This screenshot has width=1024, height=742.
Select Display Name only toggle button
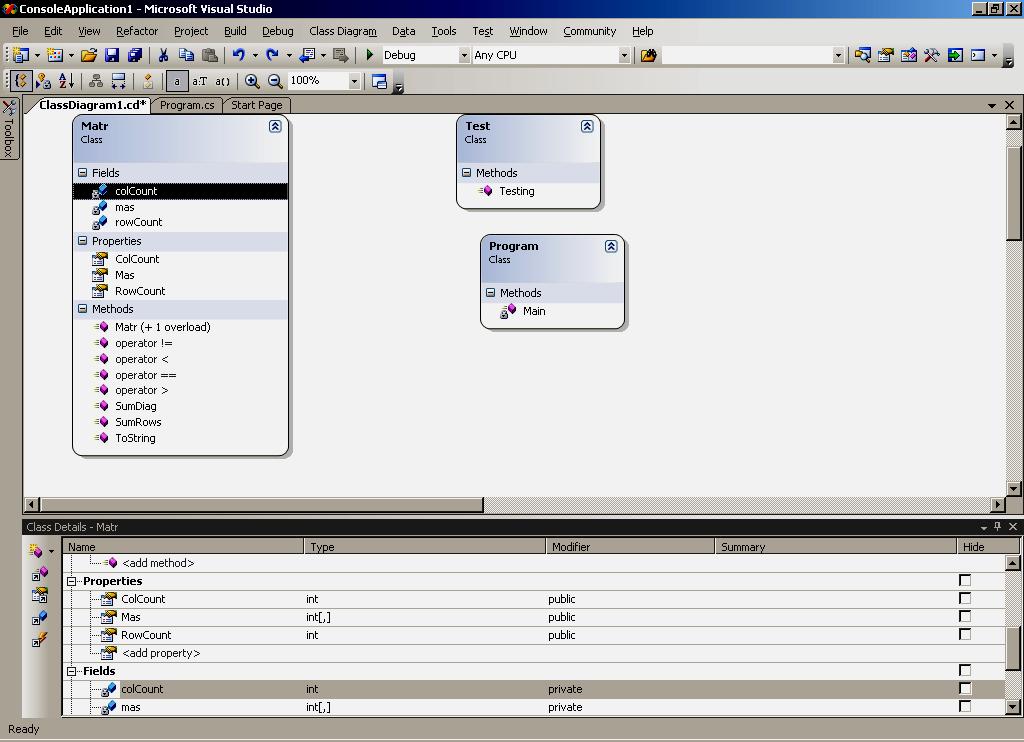click(176, 81)
